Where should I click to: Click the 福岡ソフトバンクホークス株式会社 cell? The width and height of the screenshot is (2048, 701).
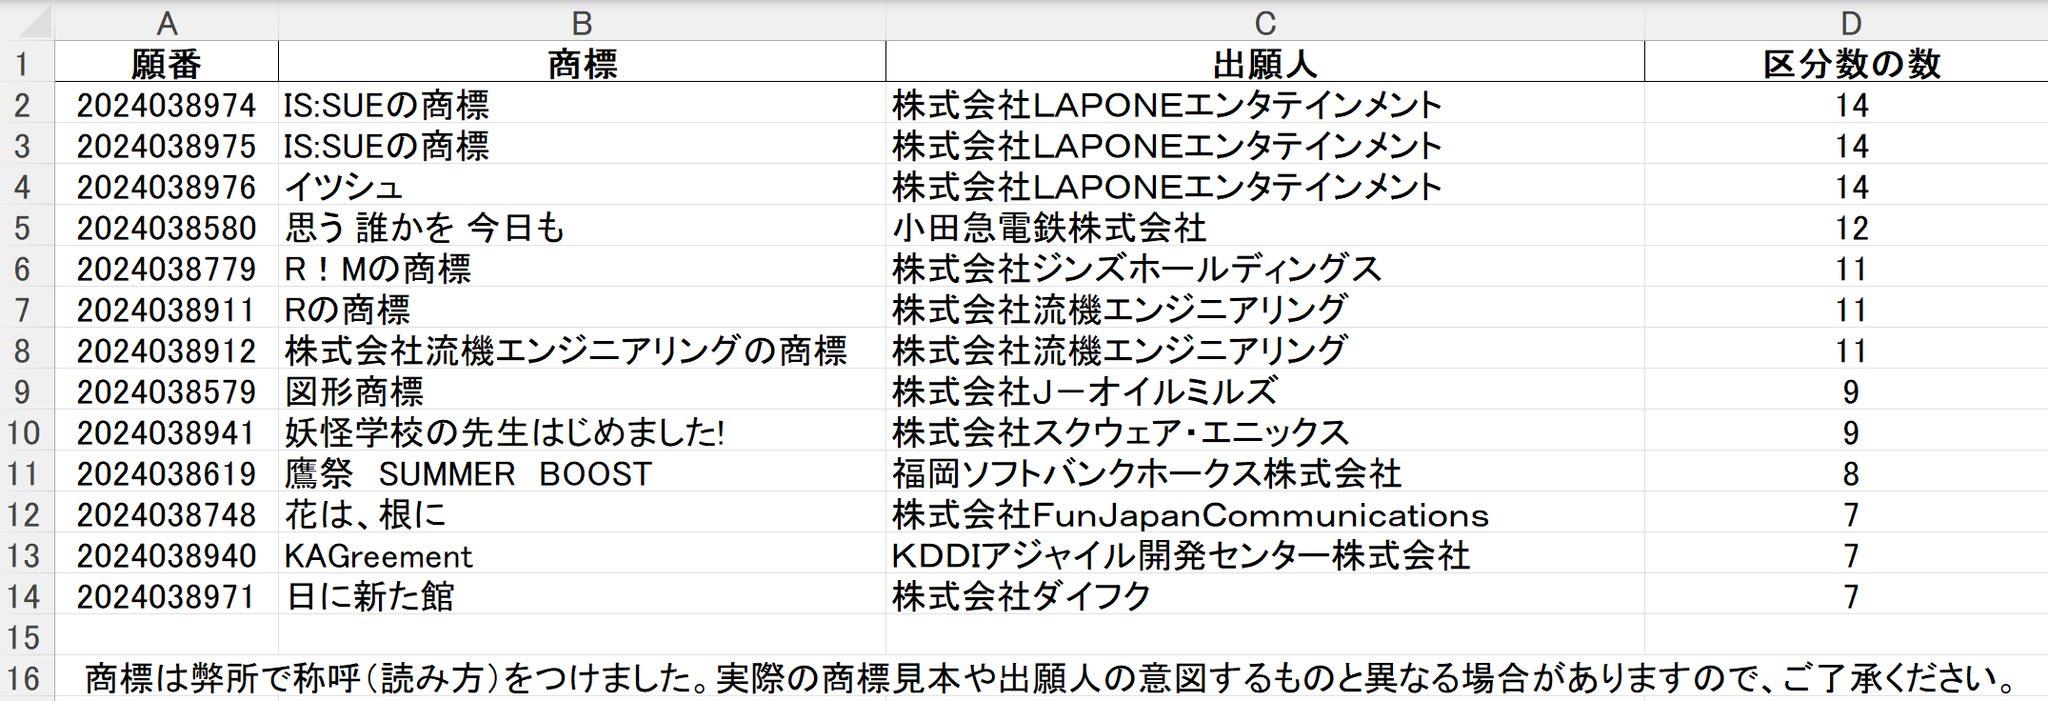click(1265, 474)
